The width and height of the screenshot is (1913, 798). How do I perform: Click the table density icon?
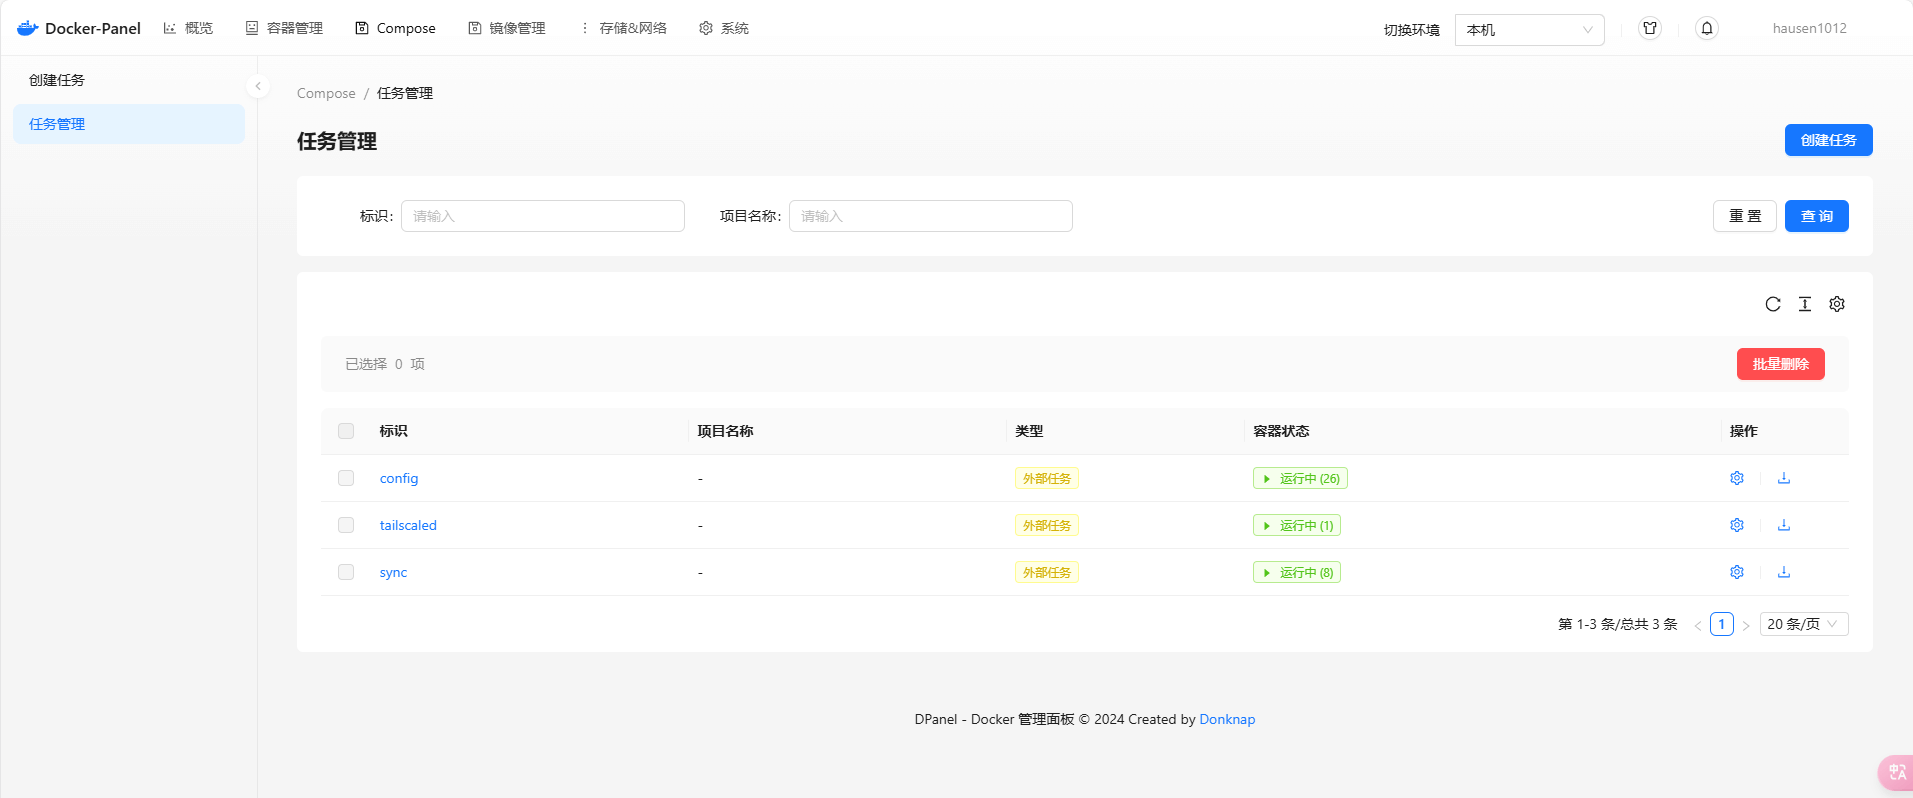click(1805, 304)
